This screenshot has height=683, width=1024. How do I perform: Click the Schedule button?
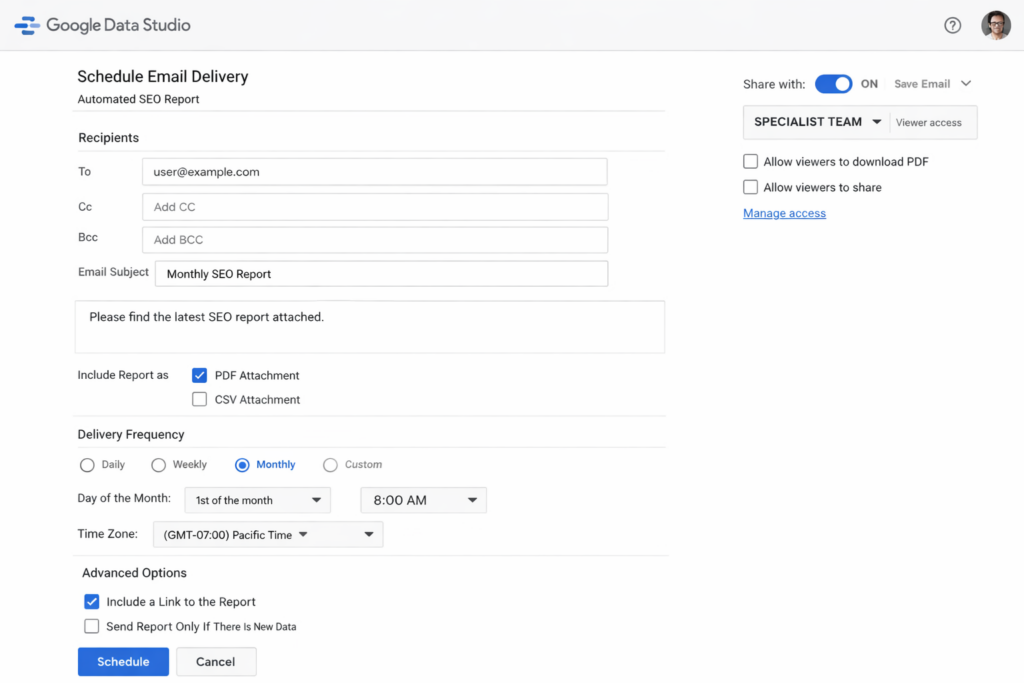(123, 661)
